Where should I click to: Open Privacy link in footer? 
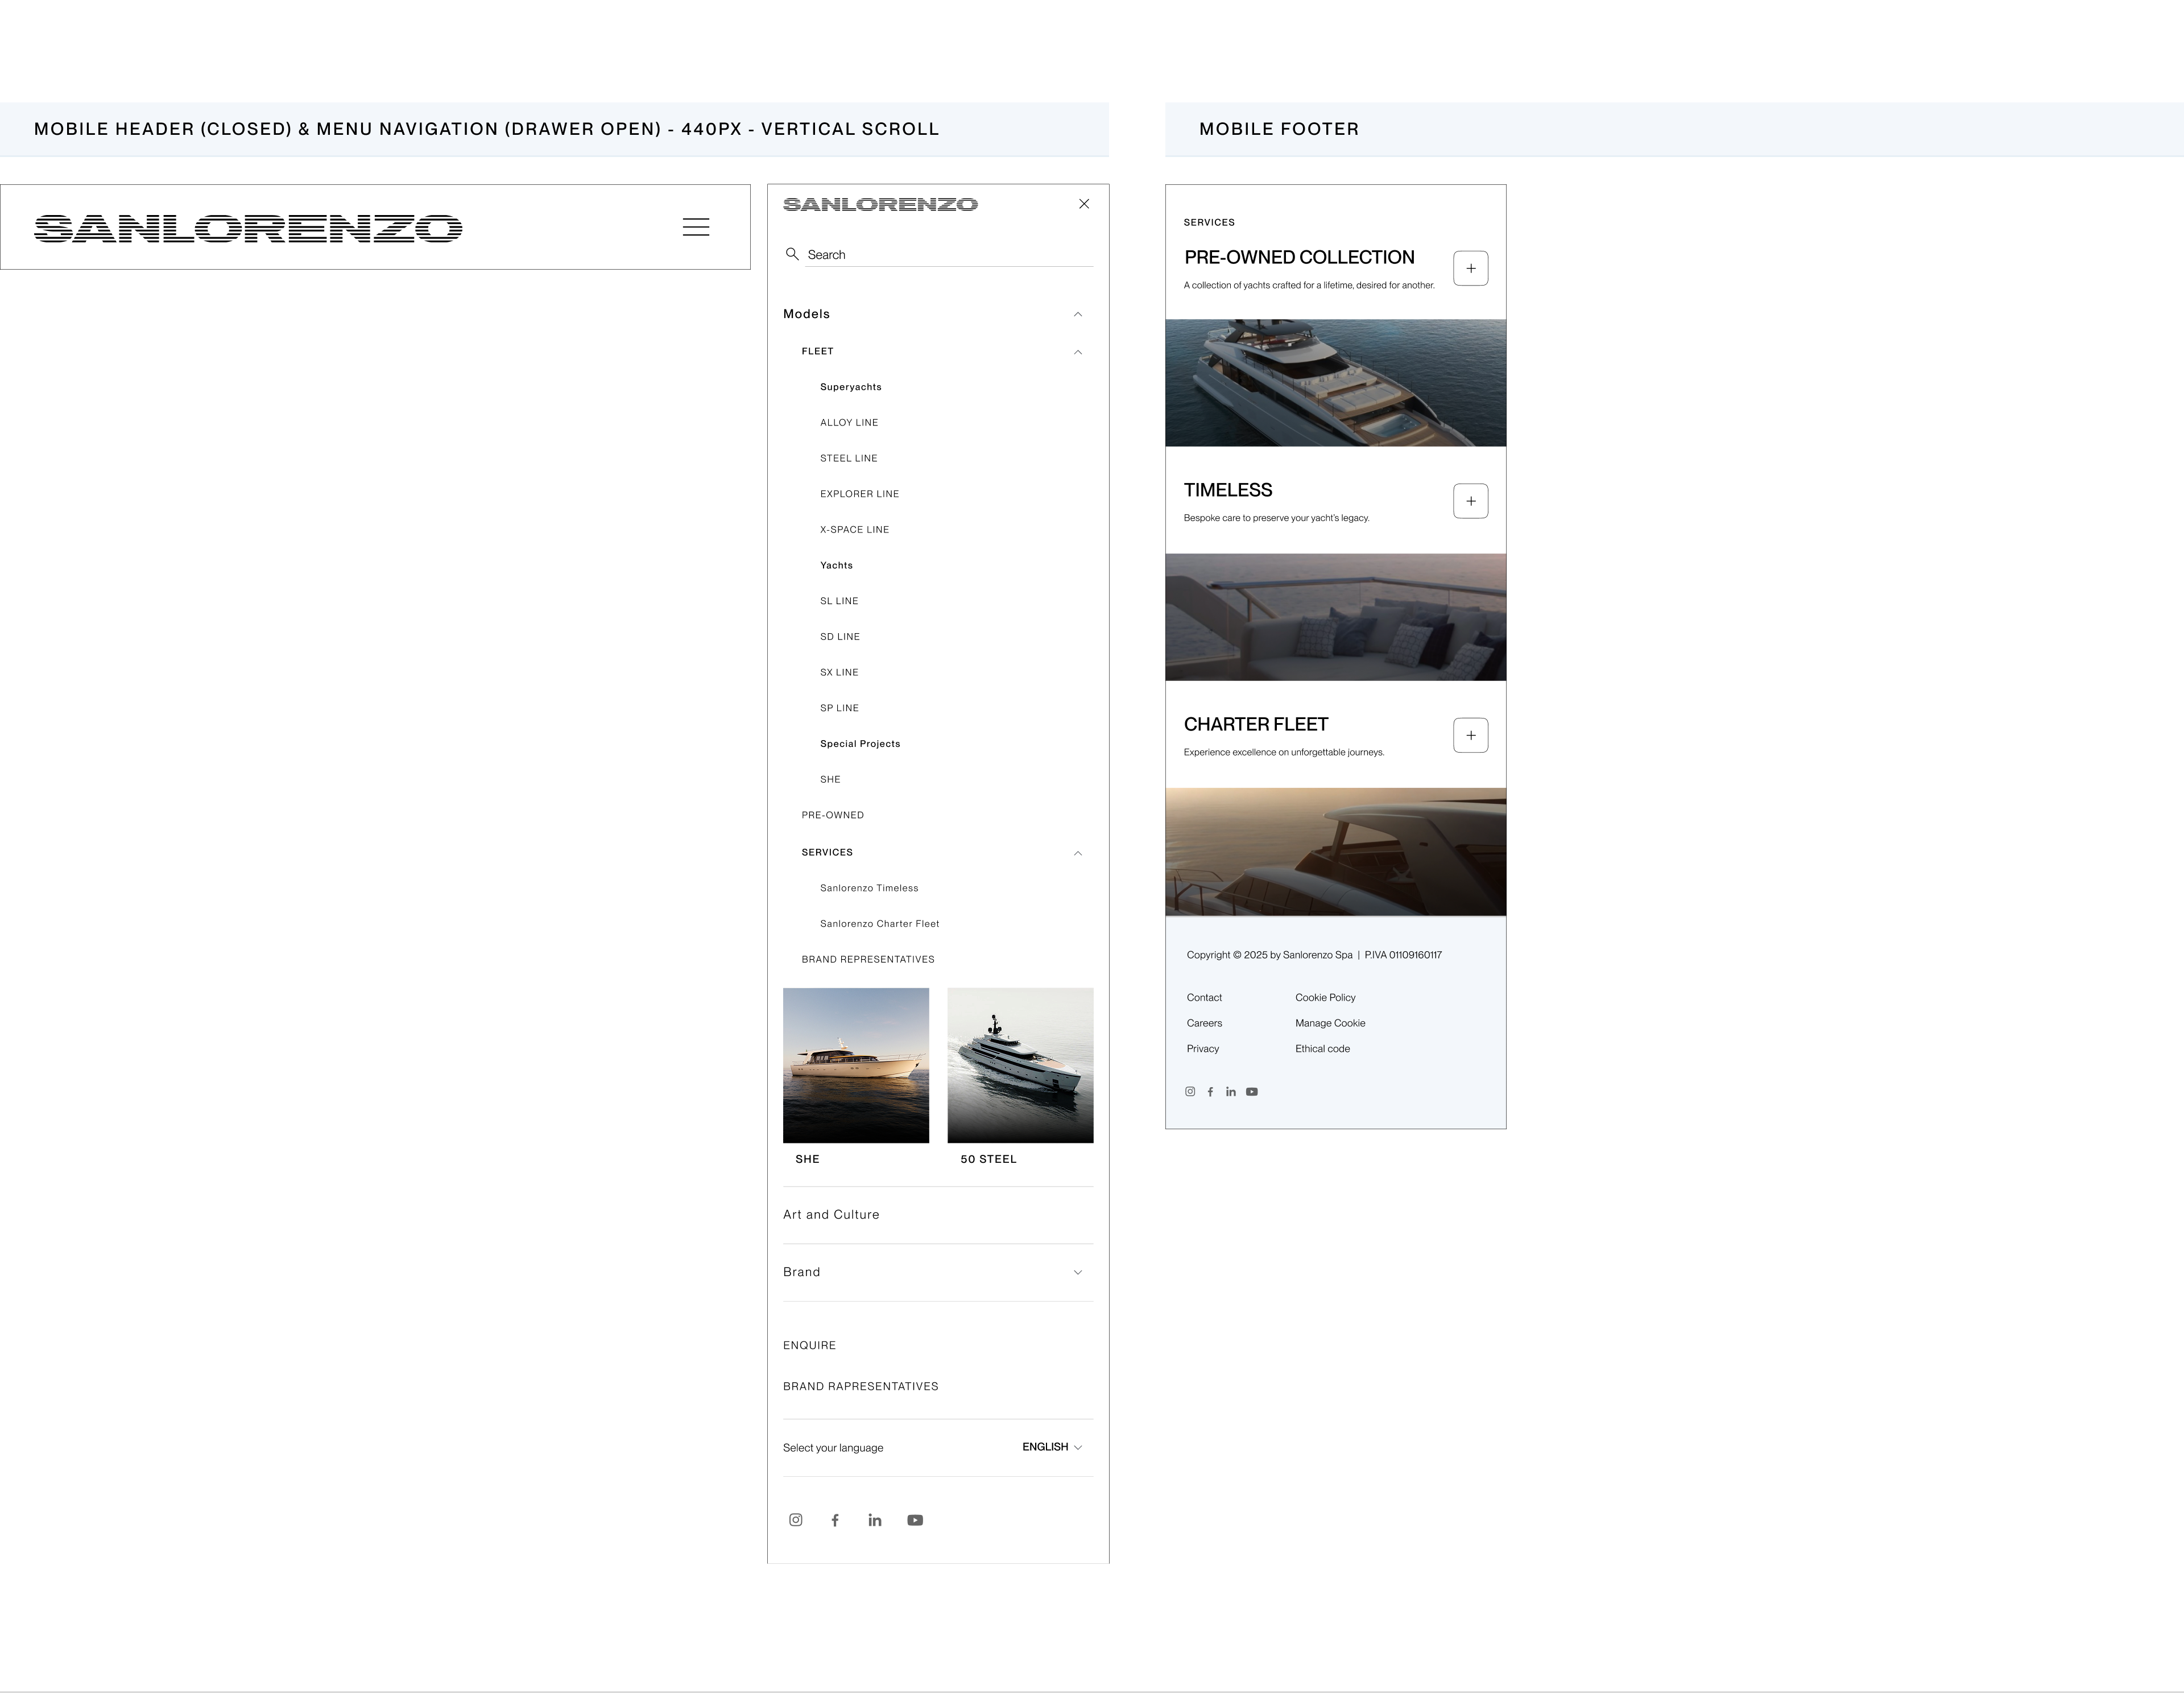(1203, 1049)
